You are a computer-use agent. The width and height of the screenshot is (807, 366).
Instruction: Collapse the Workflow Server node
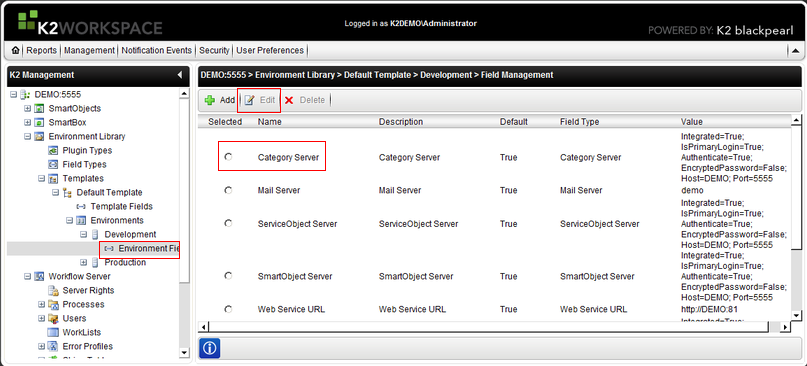tap(27, 276)
